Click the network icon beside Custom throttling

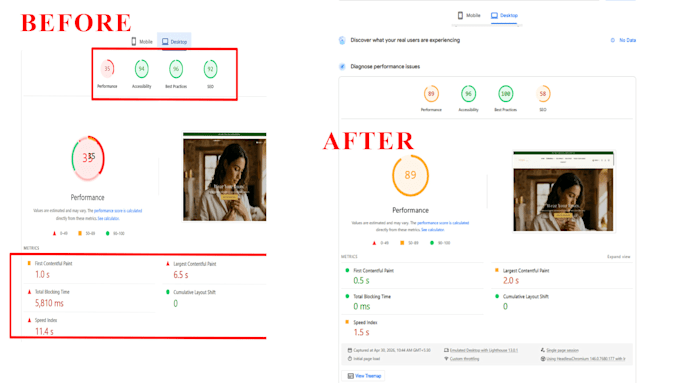click(446, 359)
